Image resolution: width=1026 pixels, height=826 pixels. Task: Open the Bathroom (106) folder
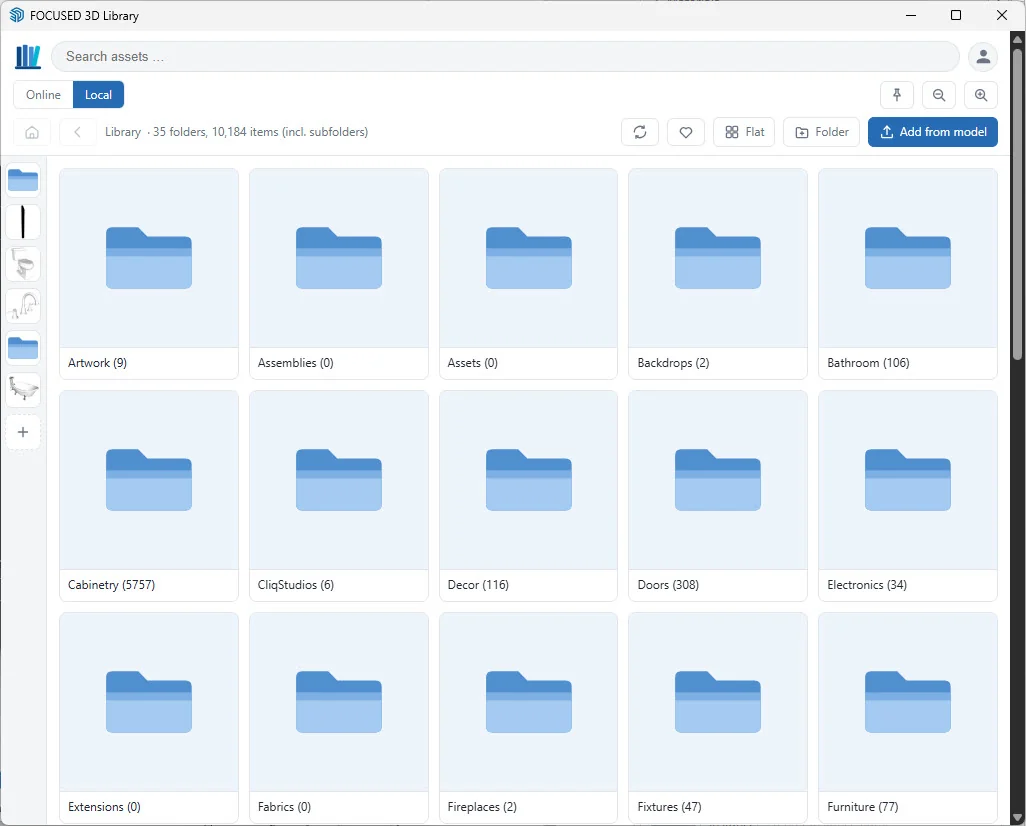(x=908, y=274)
